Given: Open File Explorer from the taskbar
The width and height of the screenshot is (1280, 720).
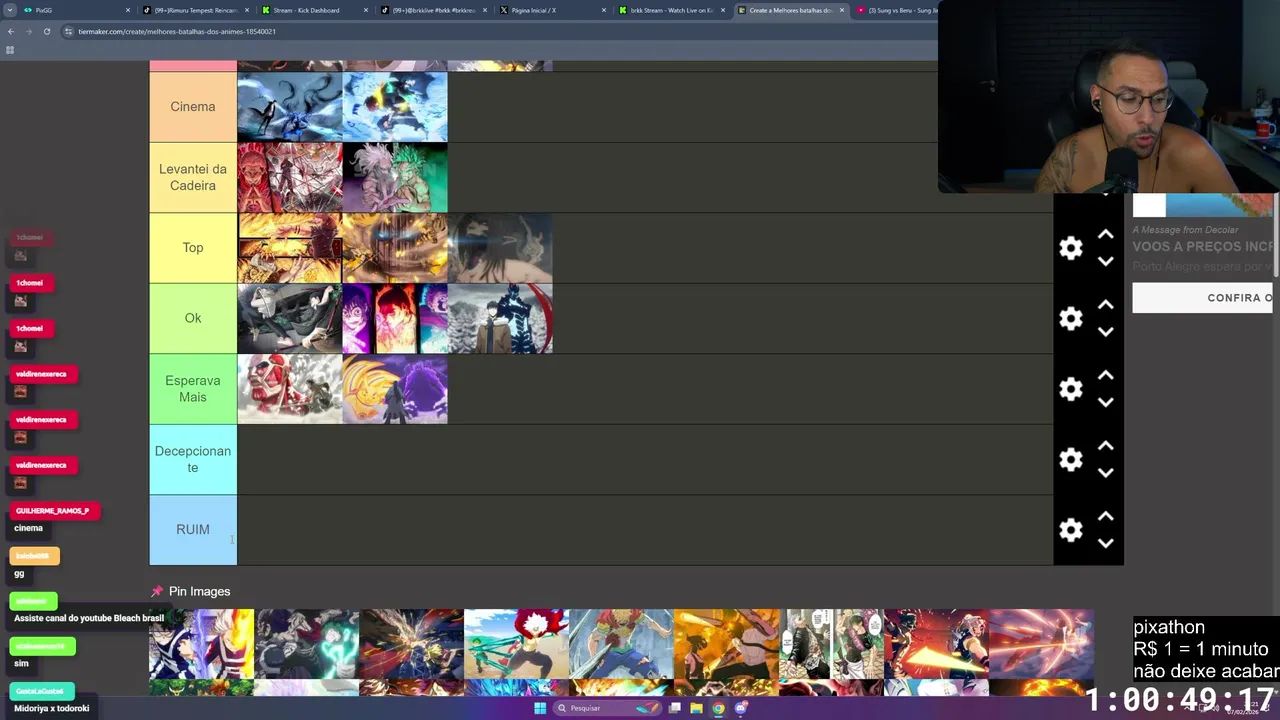Looking at the screenshot, I should click(x=696, y=708).
